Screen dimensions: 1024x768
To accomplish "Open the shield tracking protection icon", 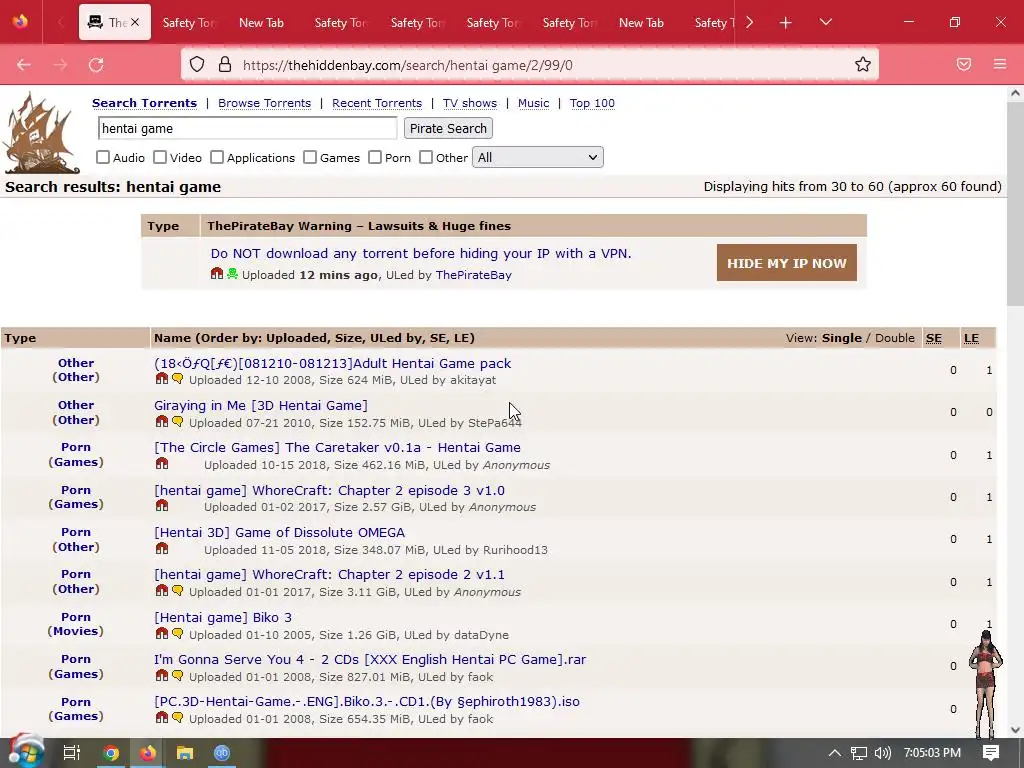I will tap(197, 64).
